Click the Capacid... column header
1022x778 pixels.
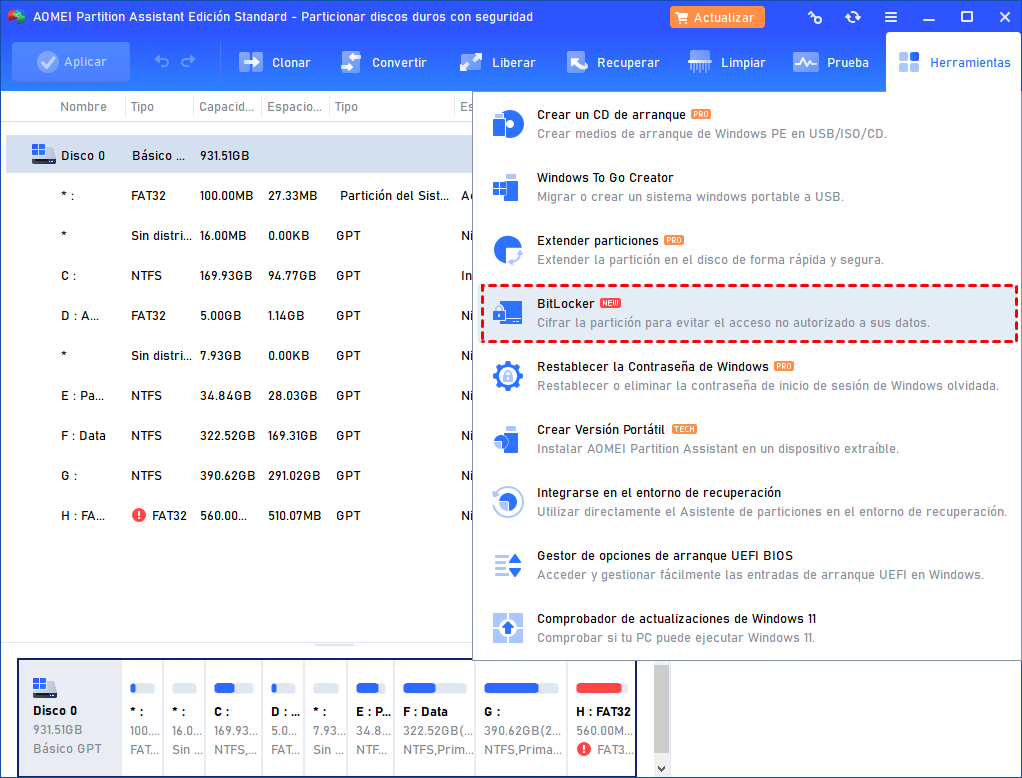[x=226, y=107]
